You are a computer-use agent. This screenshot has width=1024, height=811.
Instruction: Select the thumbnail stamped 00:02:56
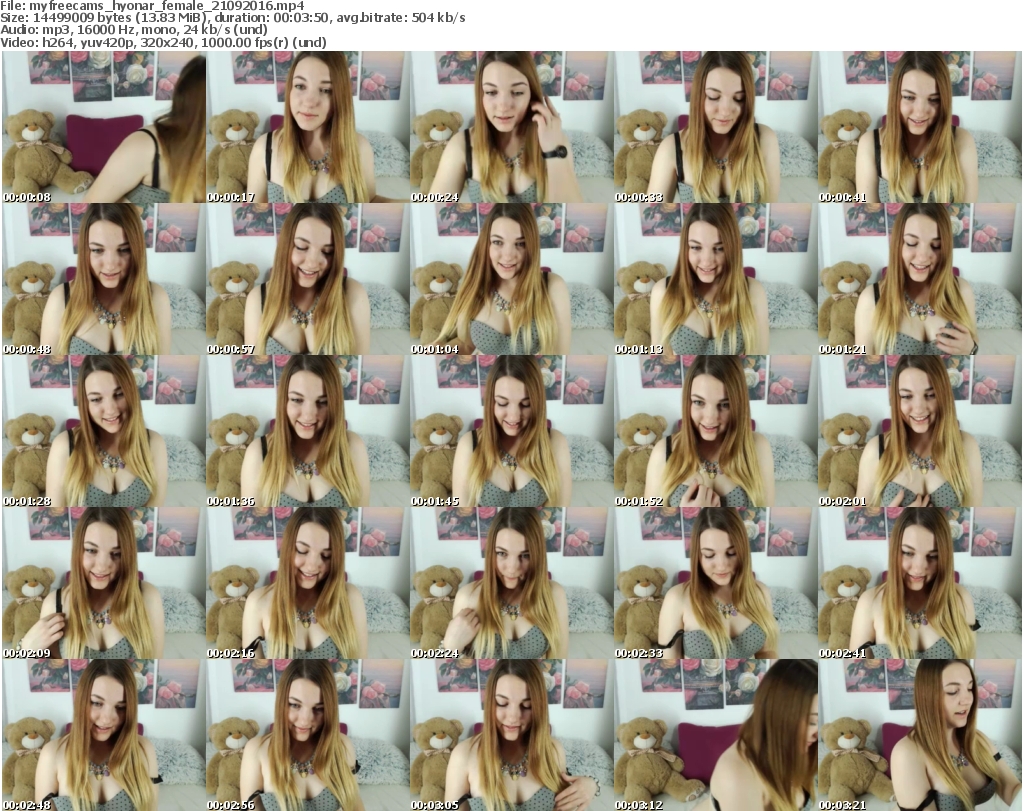click(x=308, y=735)
